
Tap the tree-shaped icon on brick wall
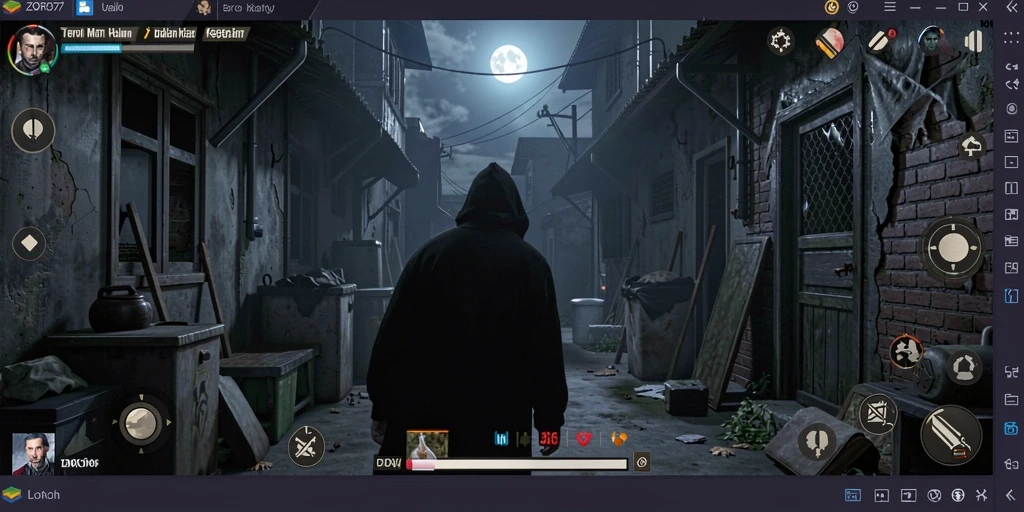pyautogui.click(x=971, y=146)
